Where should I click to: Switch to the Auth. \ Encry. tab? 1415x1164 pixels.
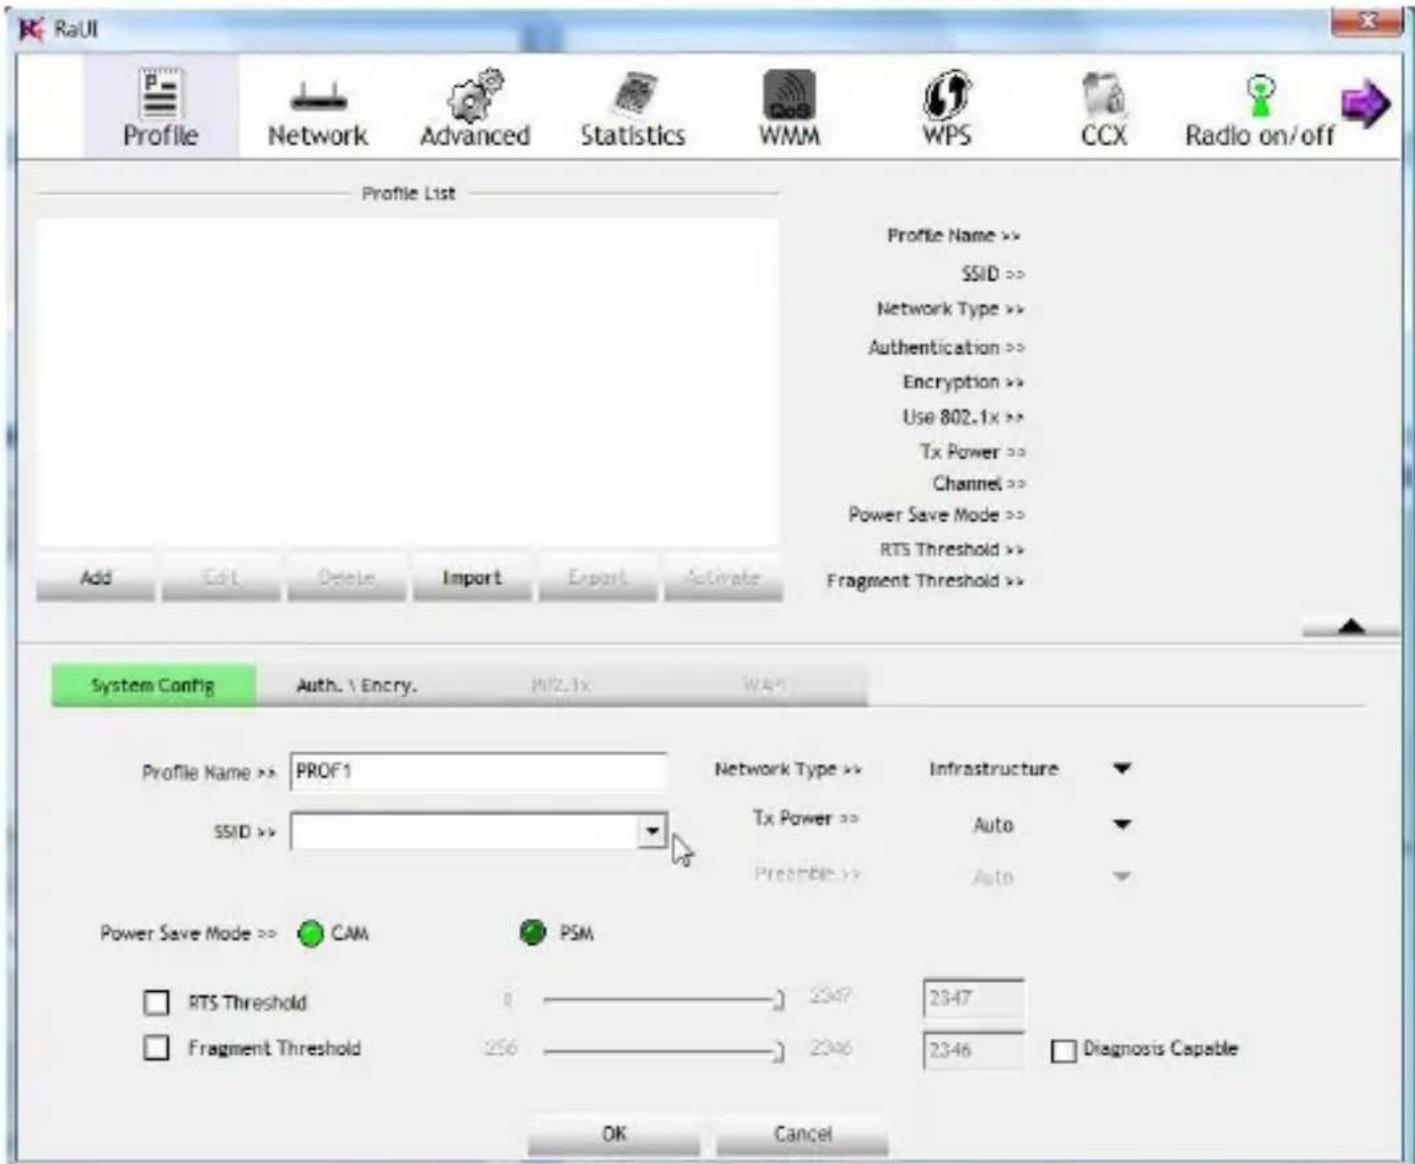point(356,686)
